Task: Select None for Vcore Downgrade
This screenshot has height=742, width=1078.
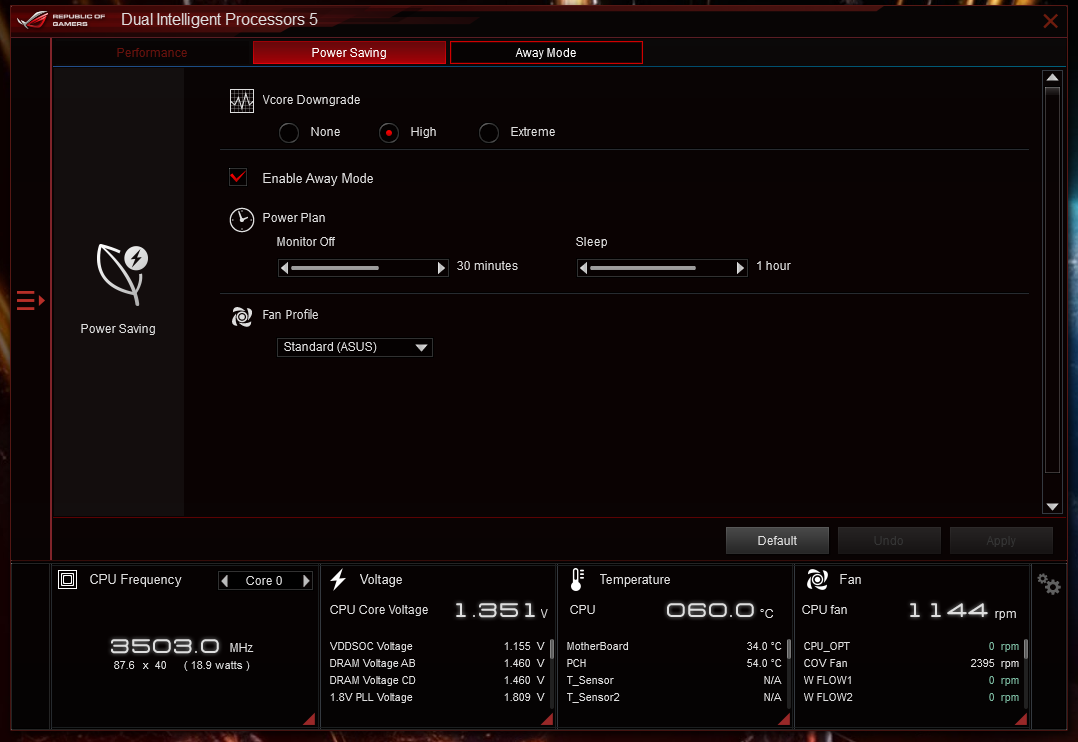Action: coord(289,132)
